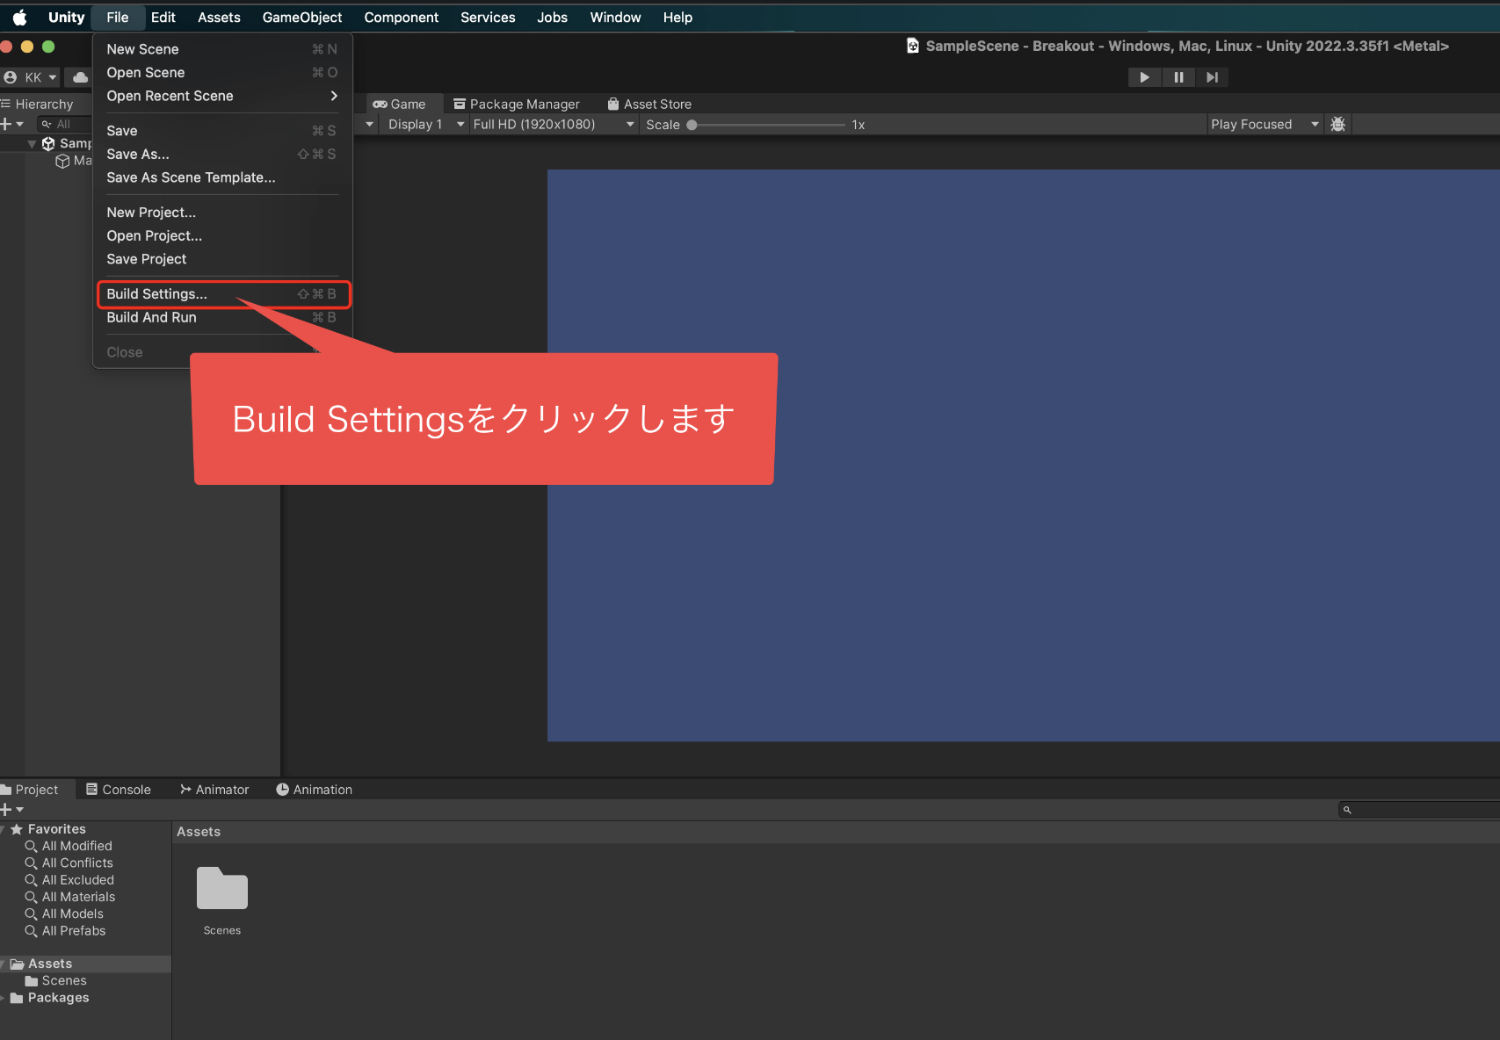Open the Apple menu
This screenshot has width=1500, height=1040.
pos(19,17)
